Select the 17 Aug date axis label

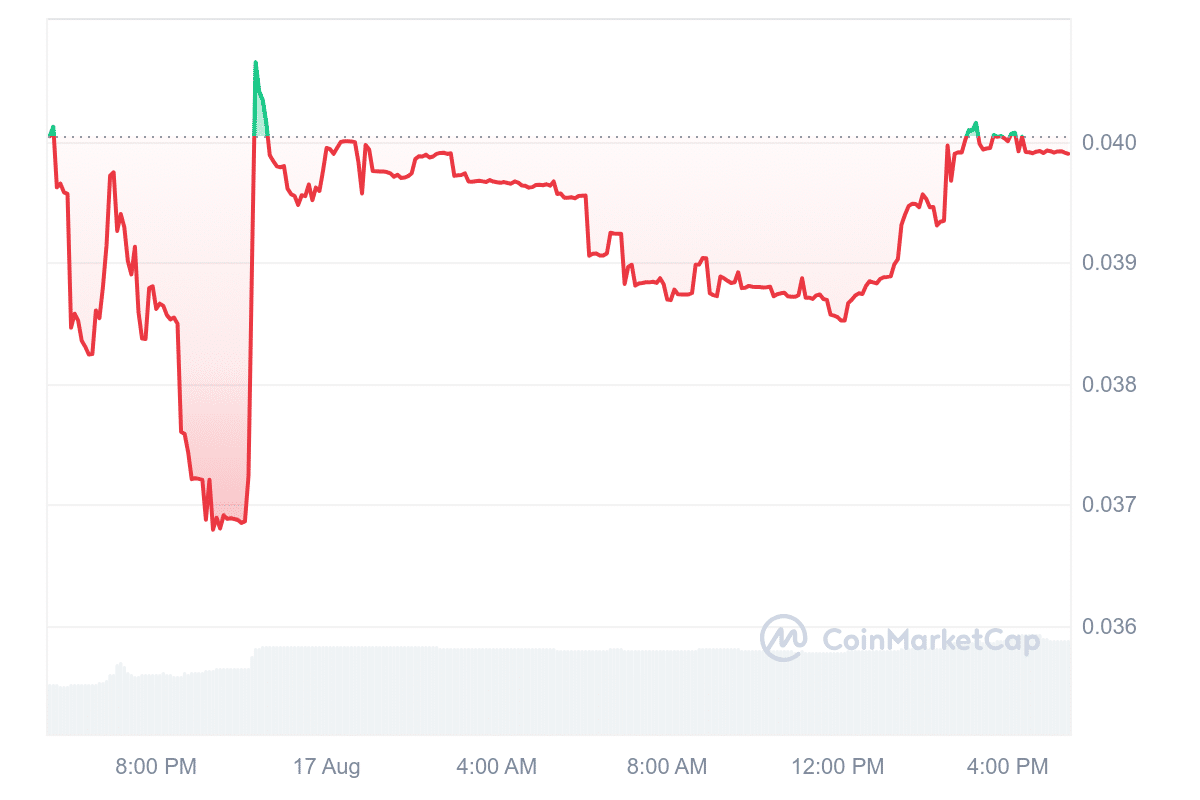tap(327, 767)
